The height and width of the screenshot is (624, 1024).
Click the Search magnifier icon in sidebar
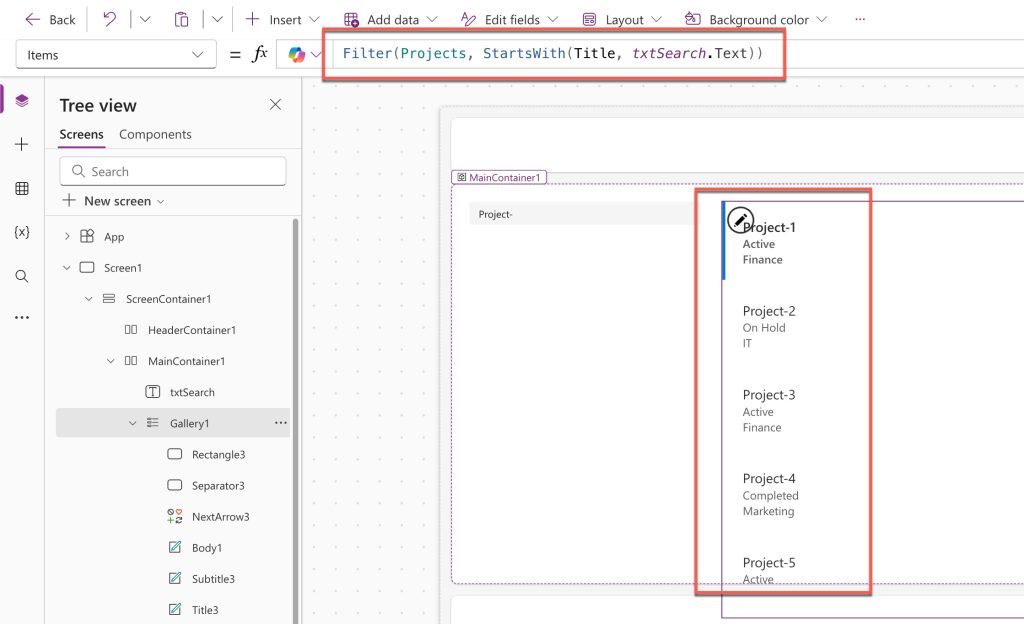(x=22, y=276)
